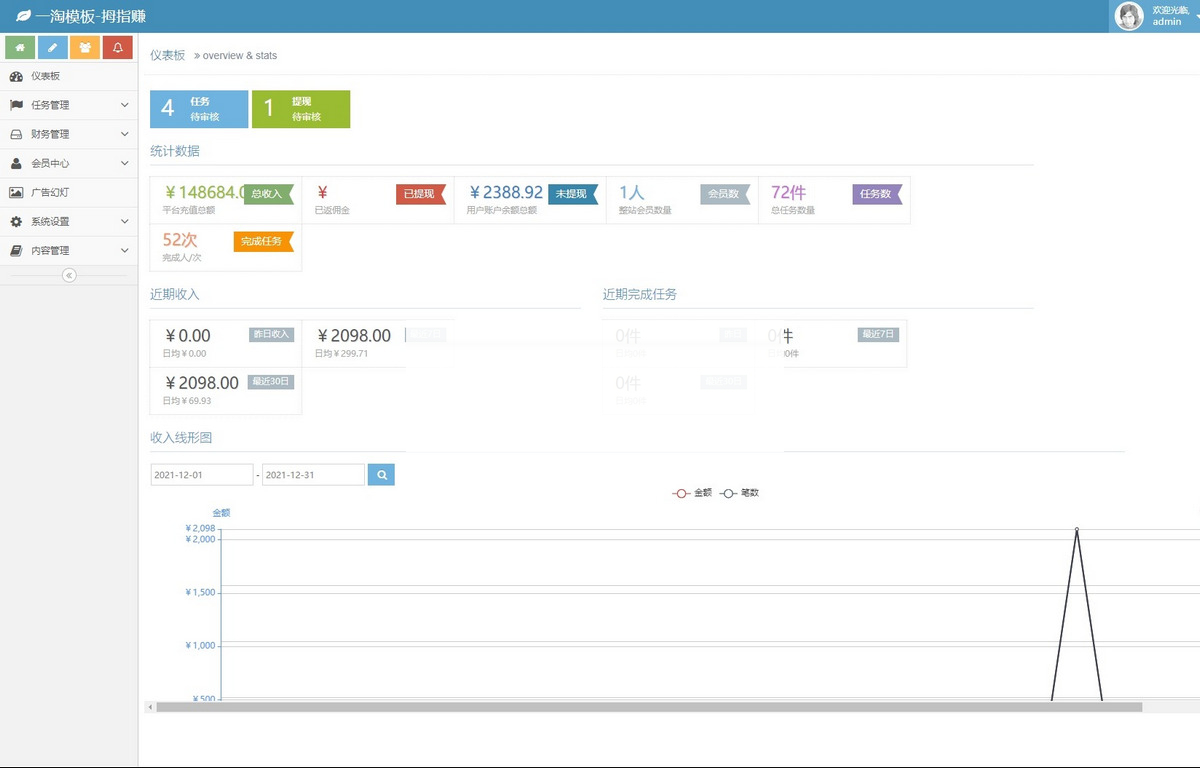Click the end date field 2021-12-31
This screenshot has height=768, width=1200.
tap(313, 475)
